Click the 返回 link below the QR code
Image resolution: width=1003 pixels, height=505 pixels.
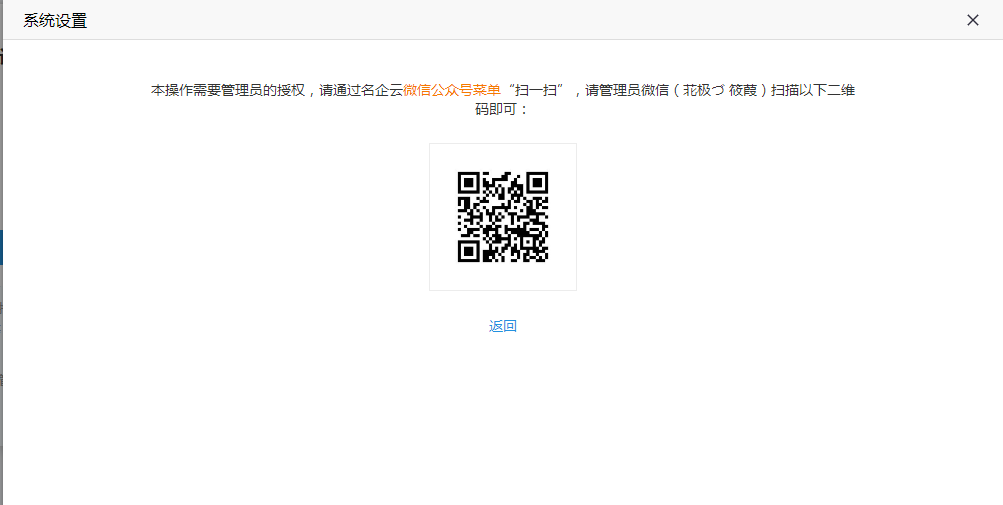pyautogui.click(x=503, y=326)
